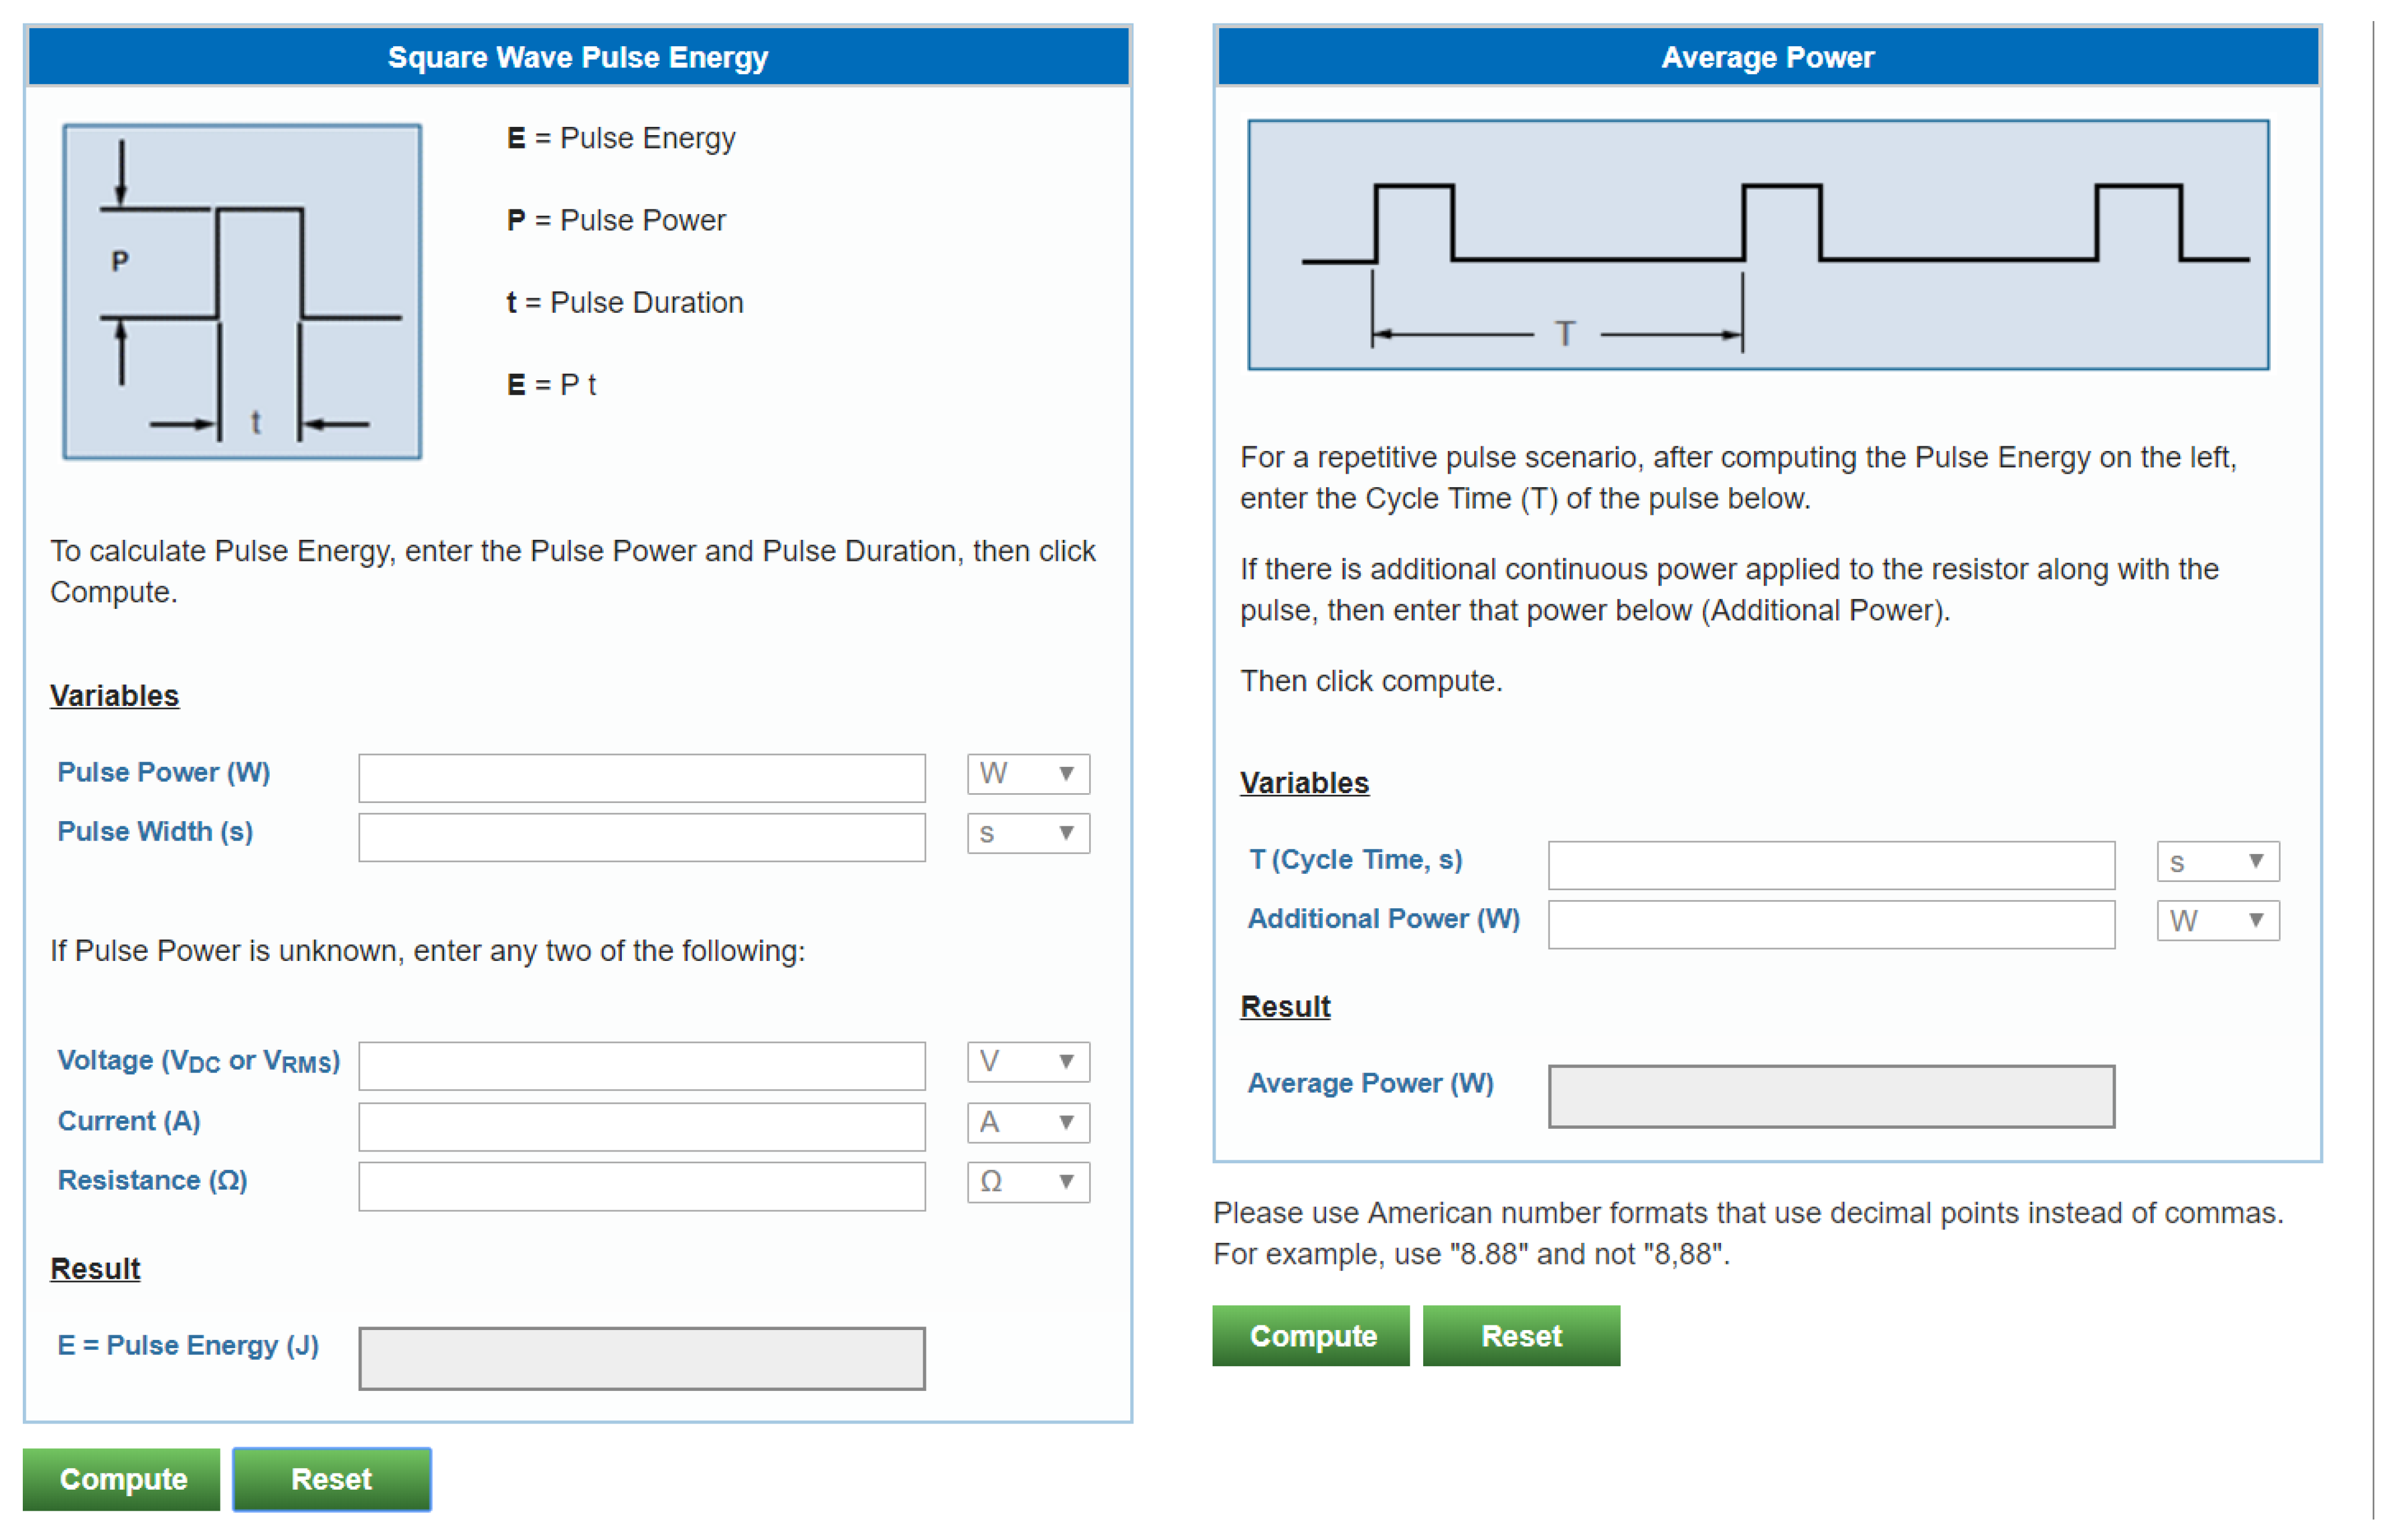Open the Cycle Time unit dropdown
2396x1540 pixels.
click(x=2217, y=861)
